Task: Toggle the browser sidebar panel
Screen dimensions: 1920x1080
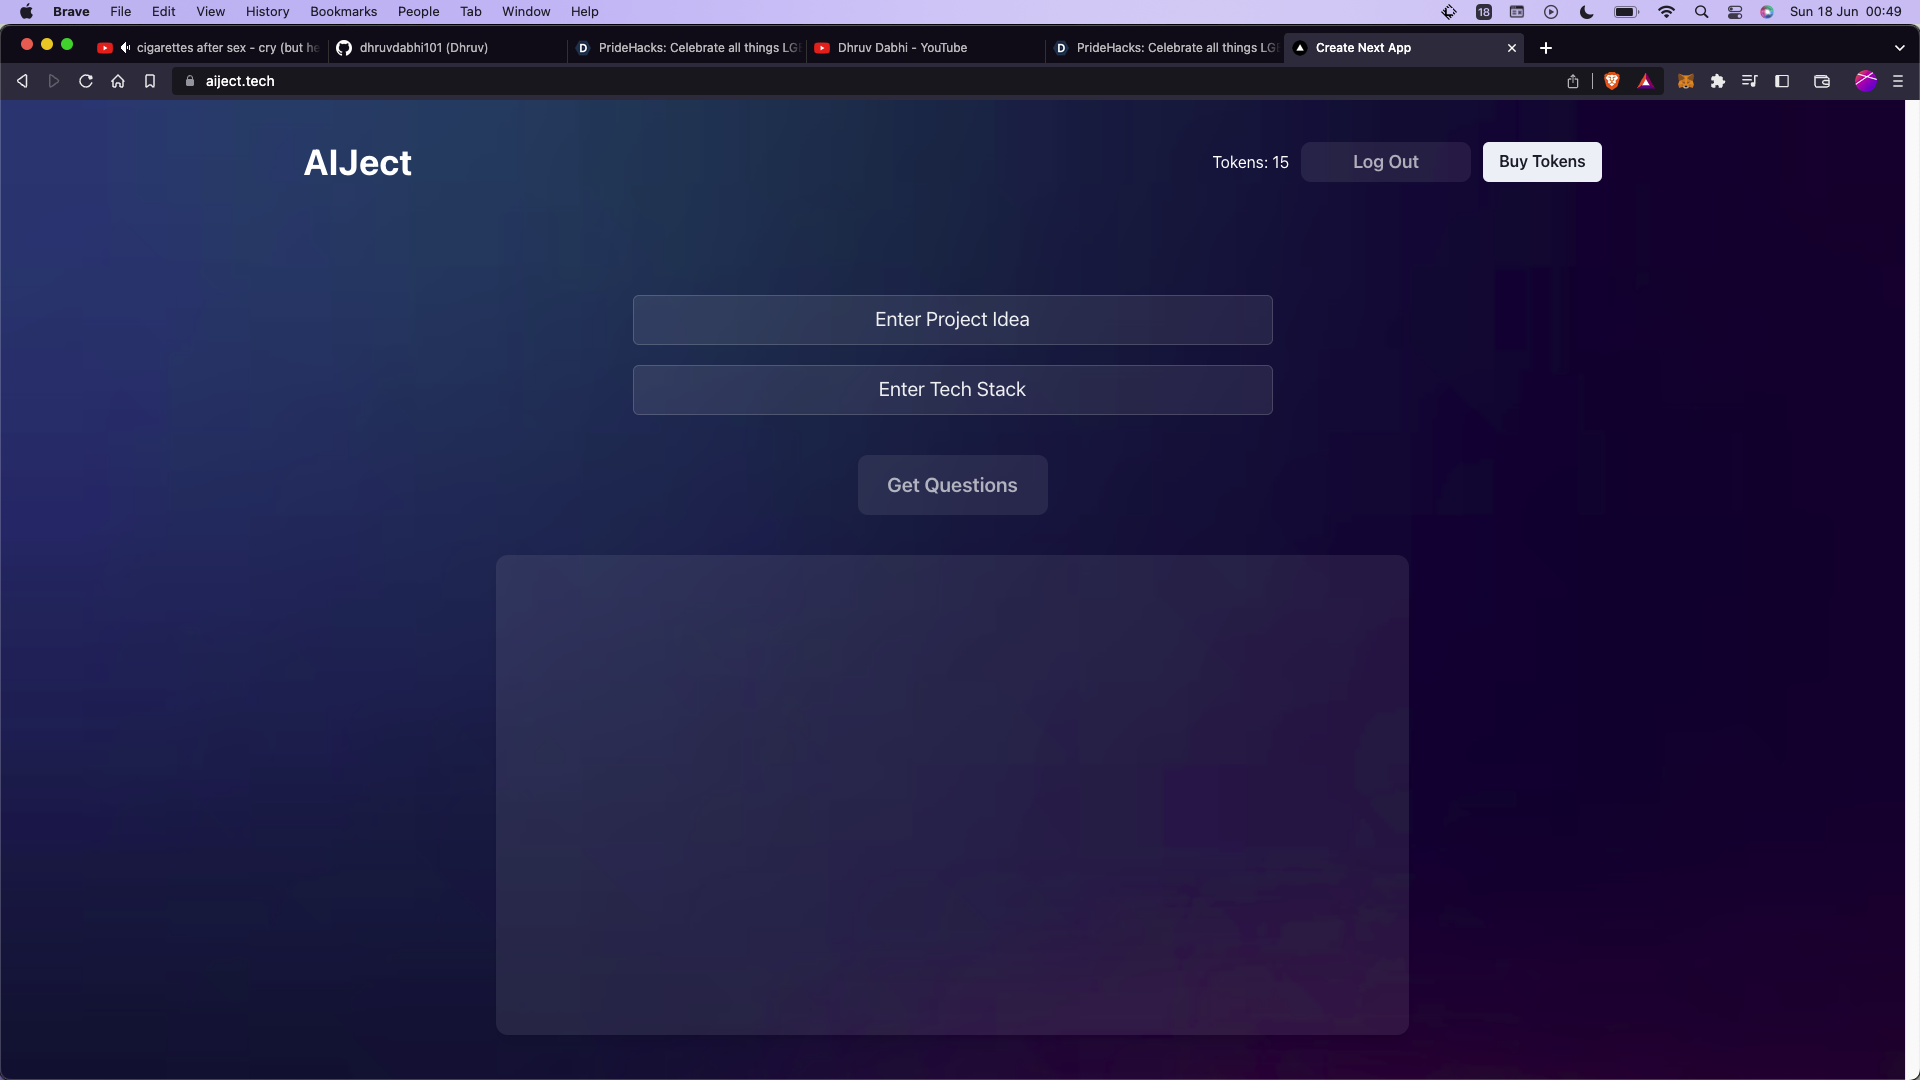Action: tap(1782, 81)
